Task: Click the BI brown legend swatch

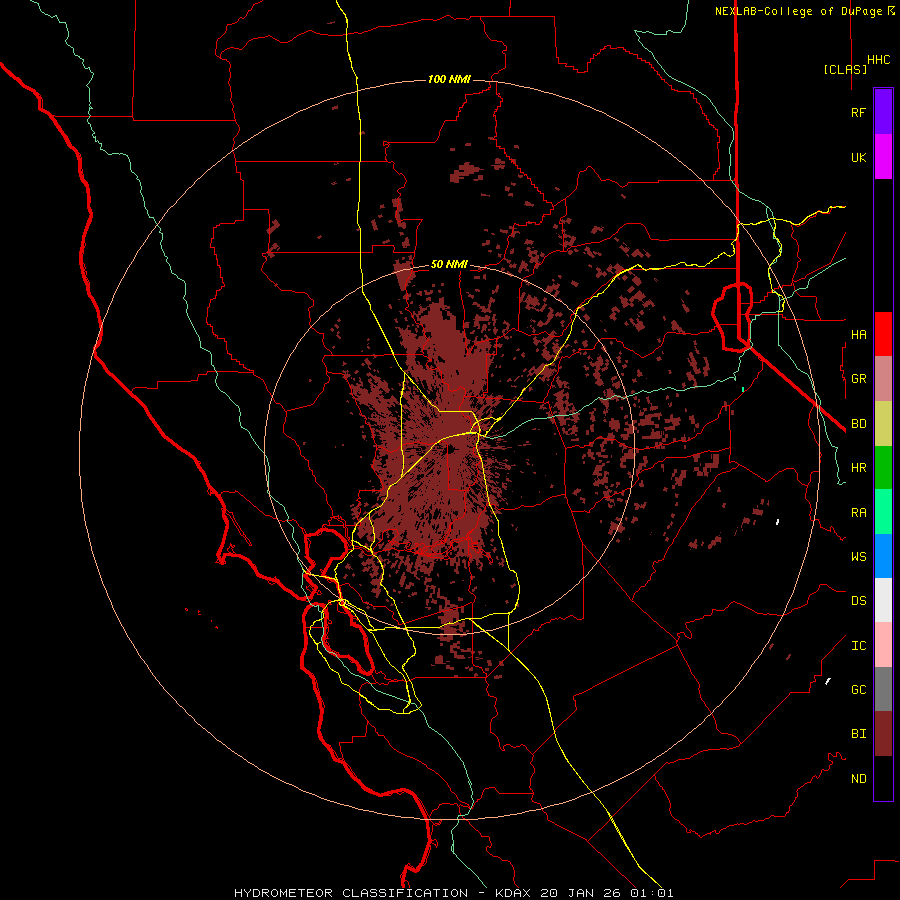Action: coord(883,734)
